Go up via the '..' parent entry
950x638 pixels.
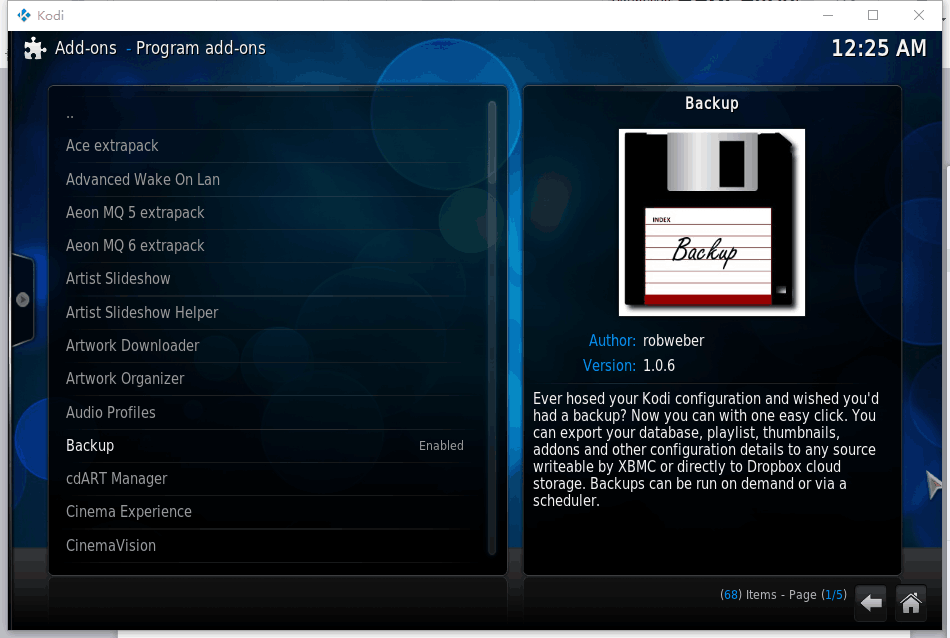[x=70, y=113]
